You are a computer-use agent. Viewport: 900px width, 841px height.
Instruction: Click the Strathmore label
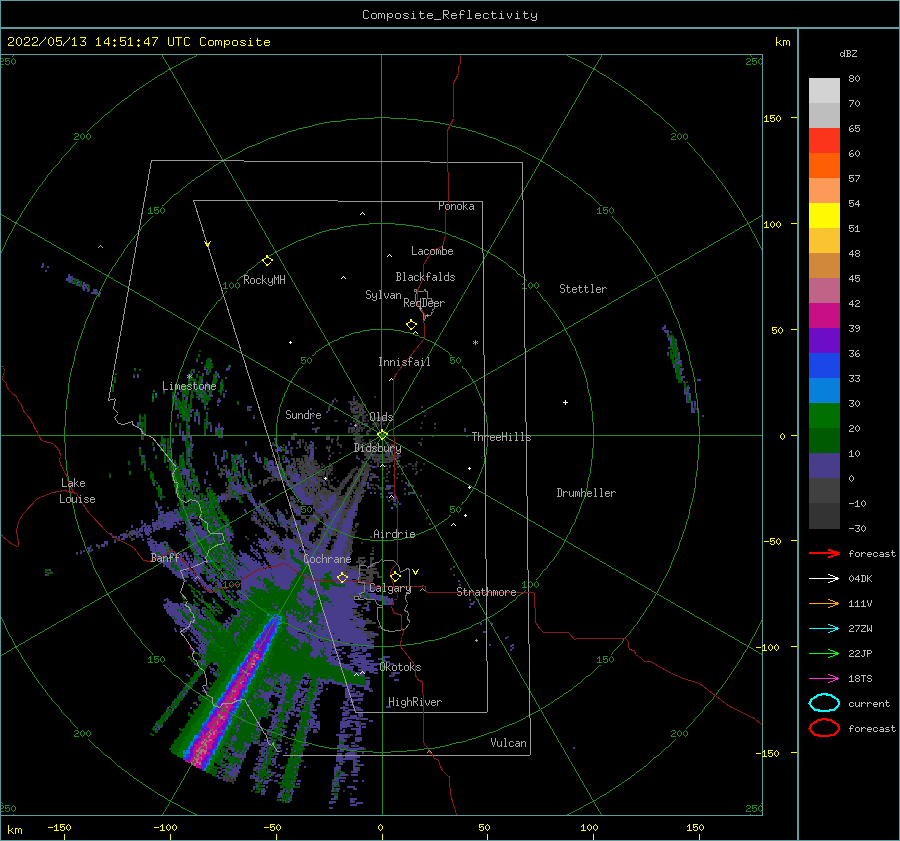[x=486, y=592]
